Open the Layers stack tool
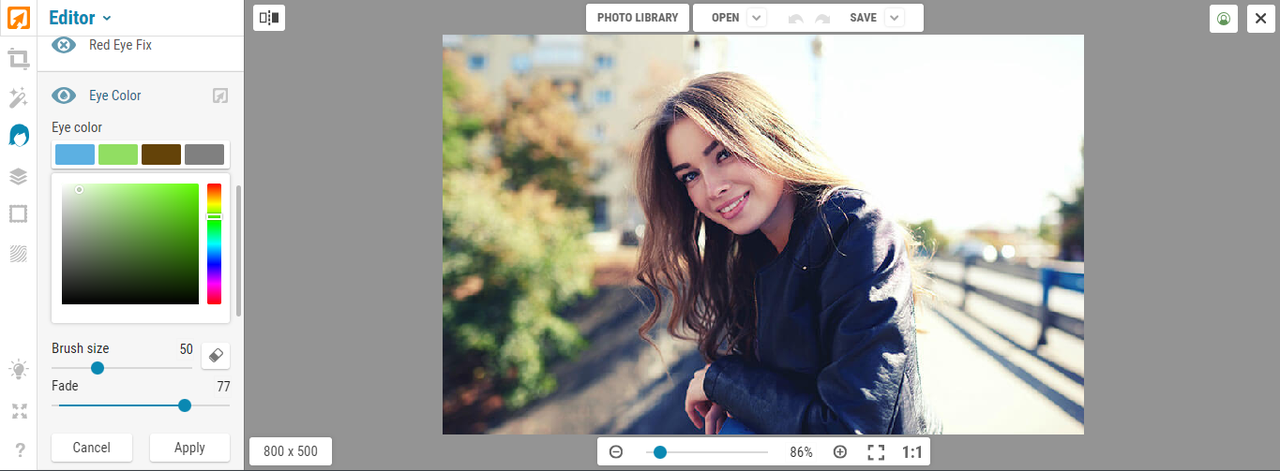The width and height of the screenshot is (1280, 471). tap(18, 176)
